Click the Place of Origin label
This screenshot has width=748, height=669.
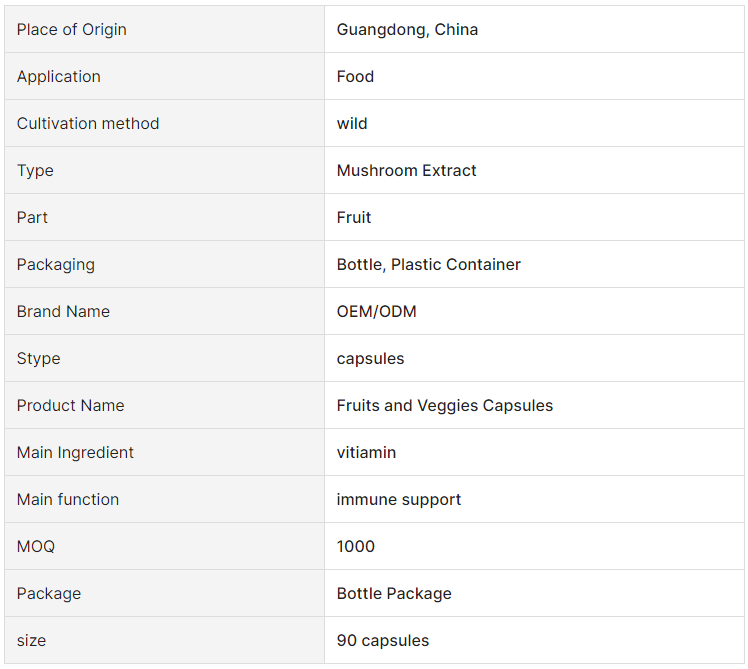point(72,30)
